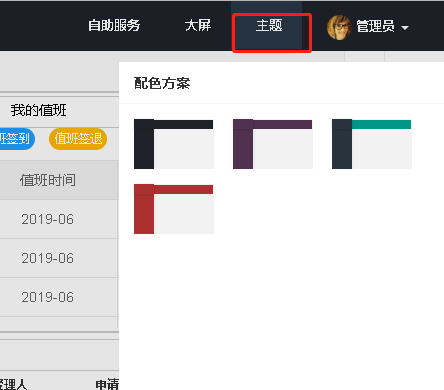Click the 值班时间 column header

click(x=48, y=180)
